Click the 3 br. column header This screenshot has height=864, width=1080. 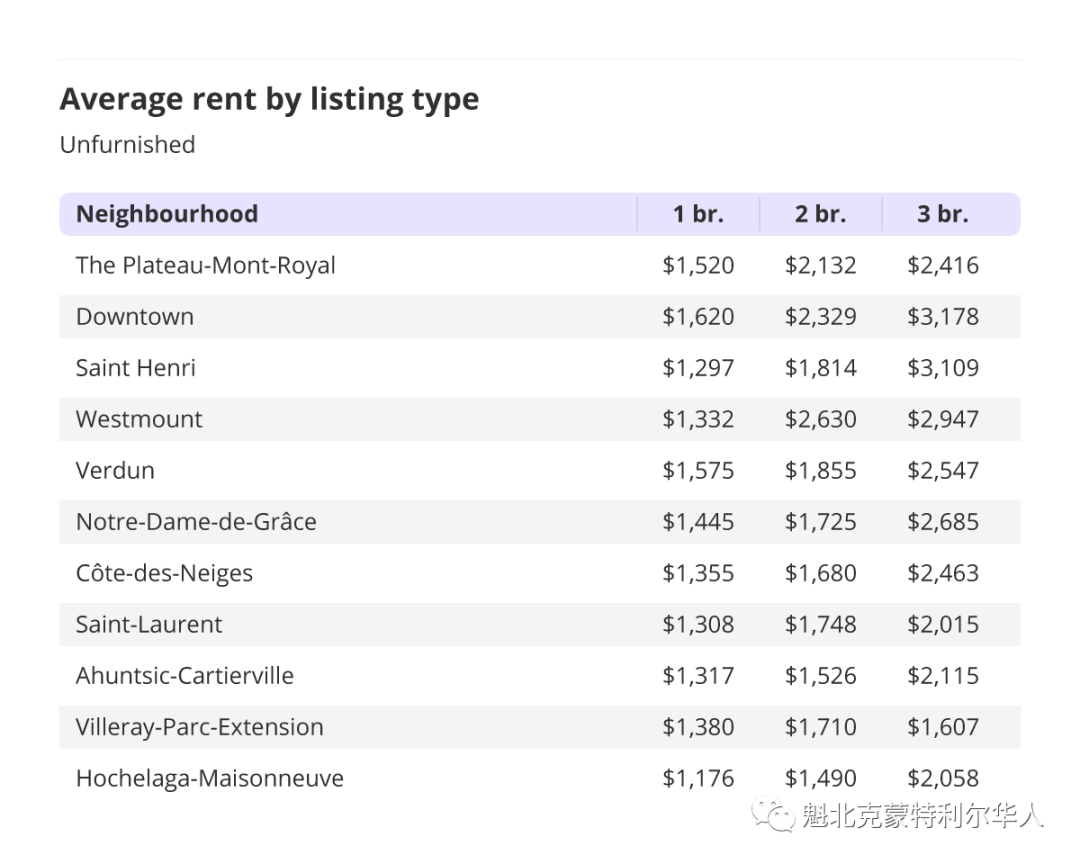(x=943, y=214)
